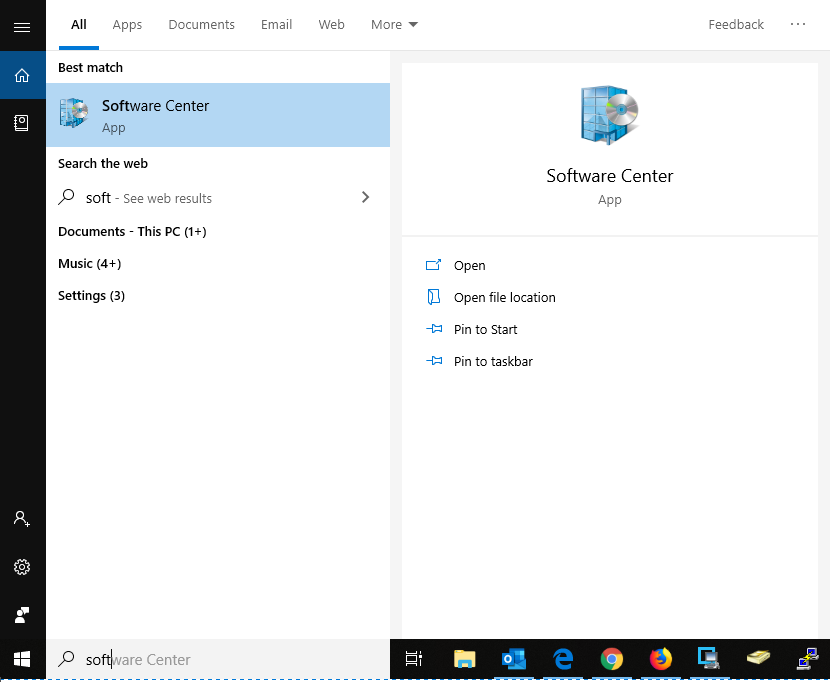Open Settings via the gear icon
Screen dimensions: 830x682
(x=22, y=567)
